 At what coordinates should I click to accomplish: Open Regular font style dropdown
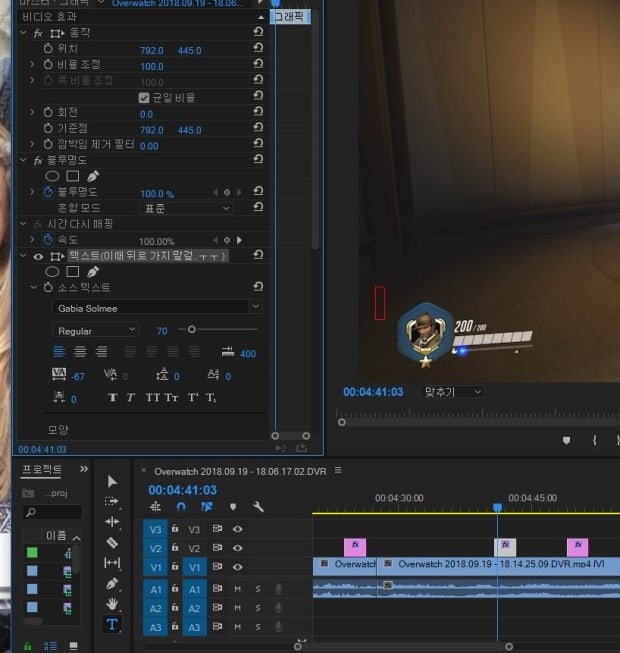pyautogui.click(x=96, y=331)
